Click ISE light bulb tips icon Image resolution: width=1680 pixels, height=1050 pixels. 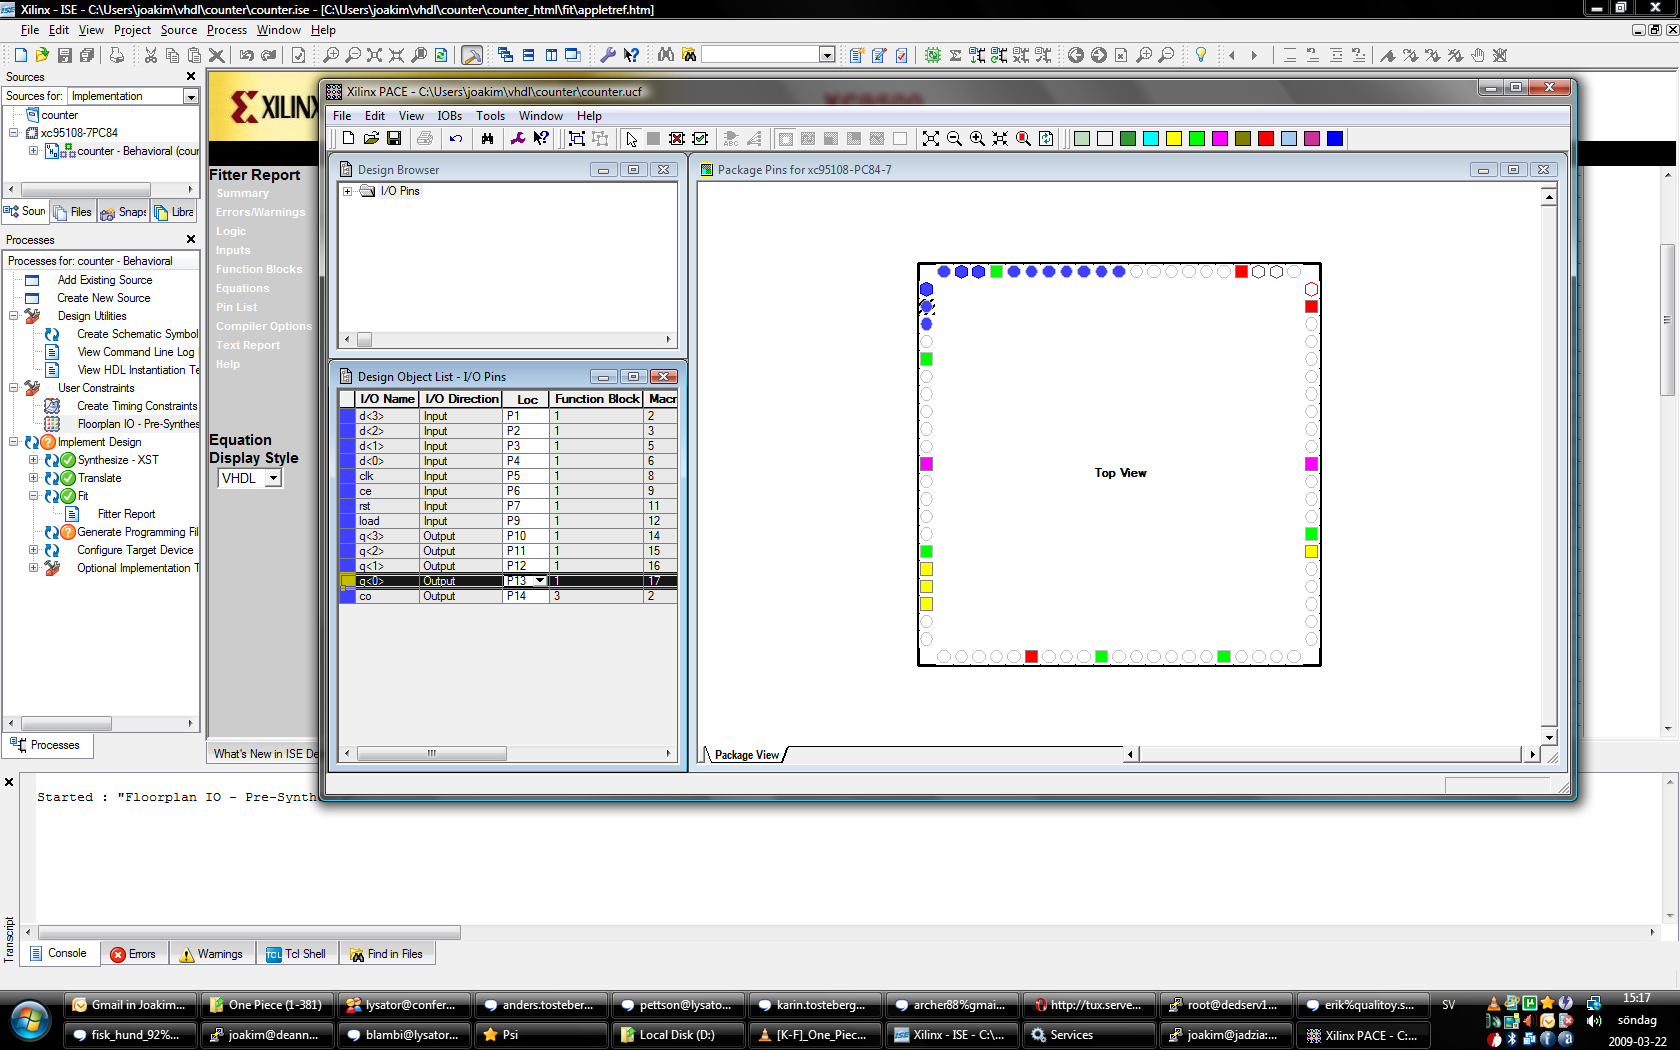point(1201,55)
